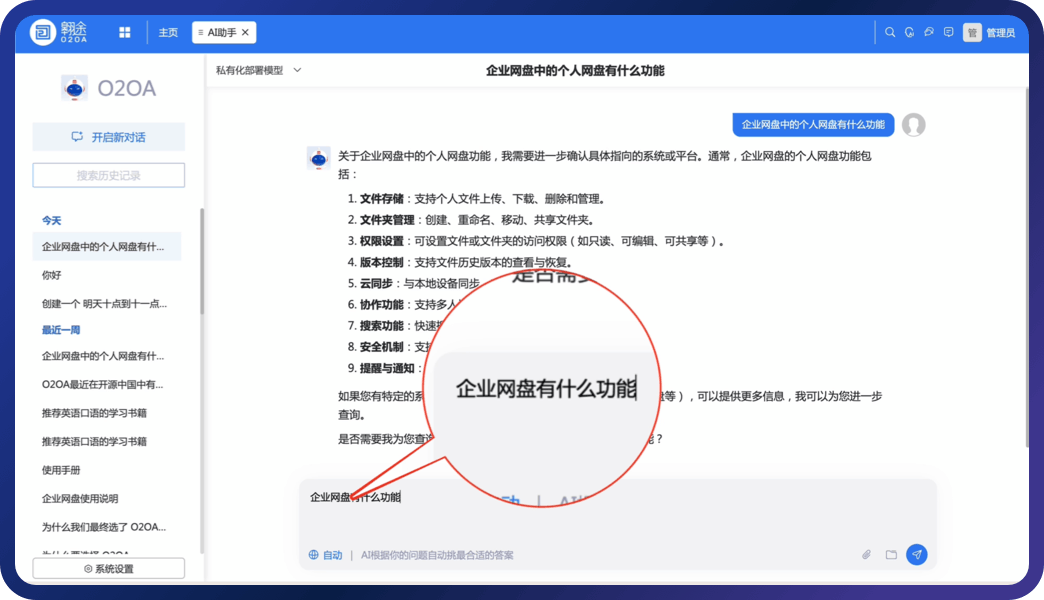Screen dimensions: 1044x600
Task: Select the AI助手 tab
Action: click(220, 31)
